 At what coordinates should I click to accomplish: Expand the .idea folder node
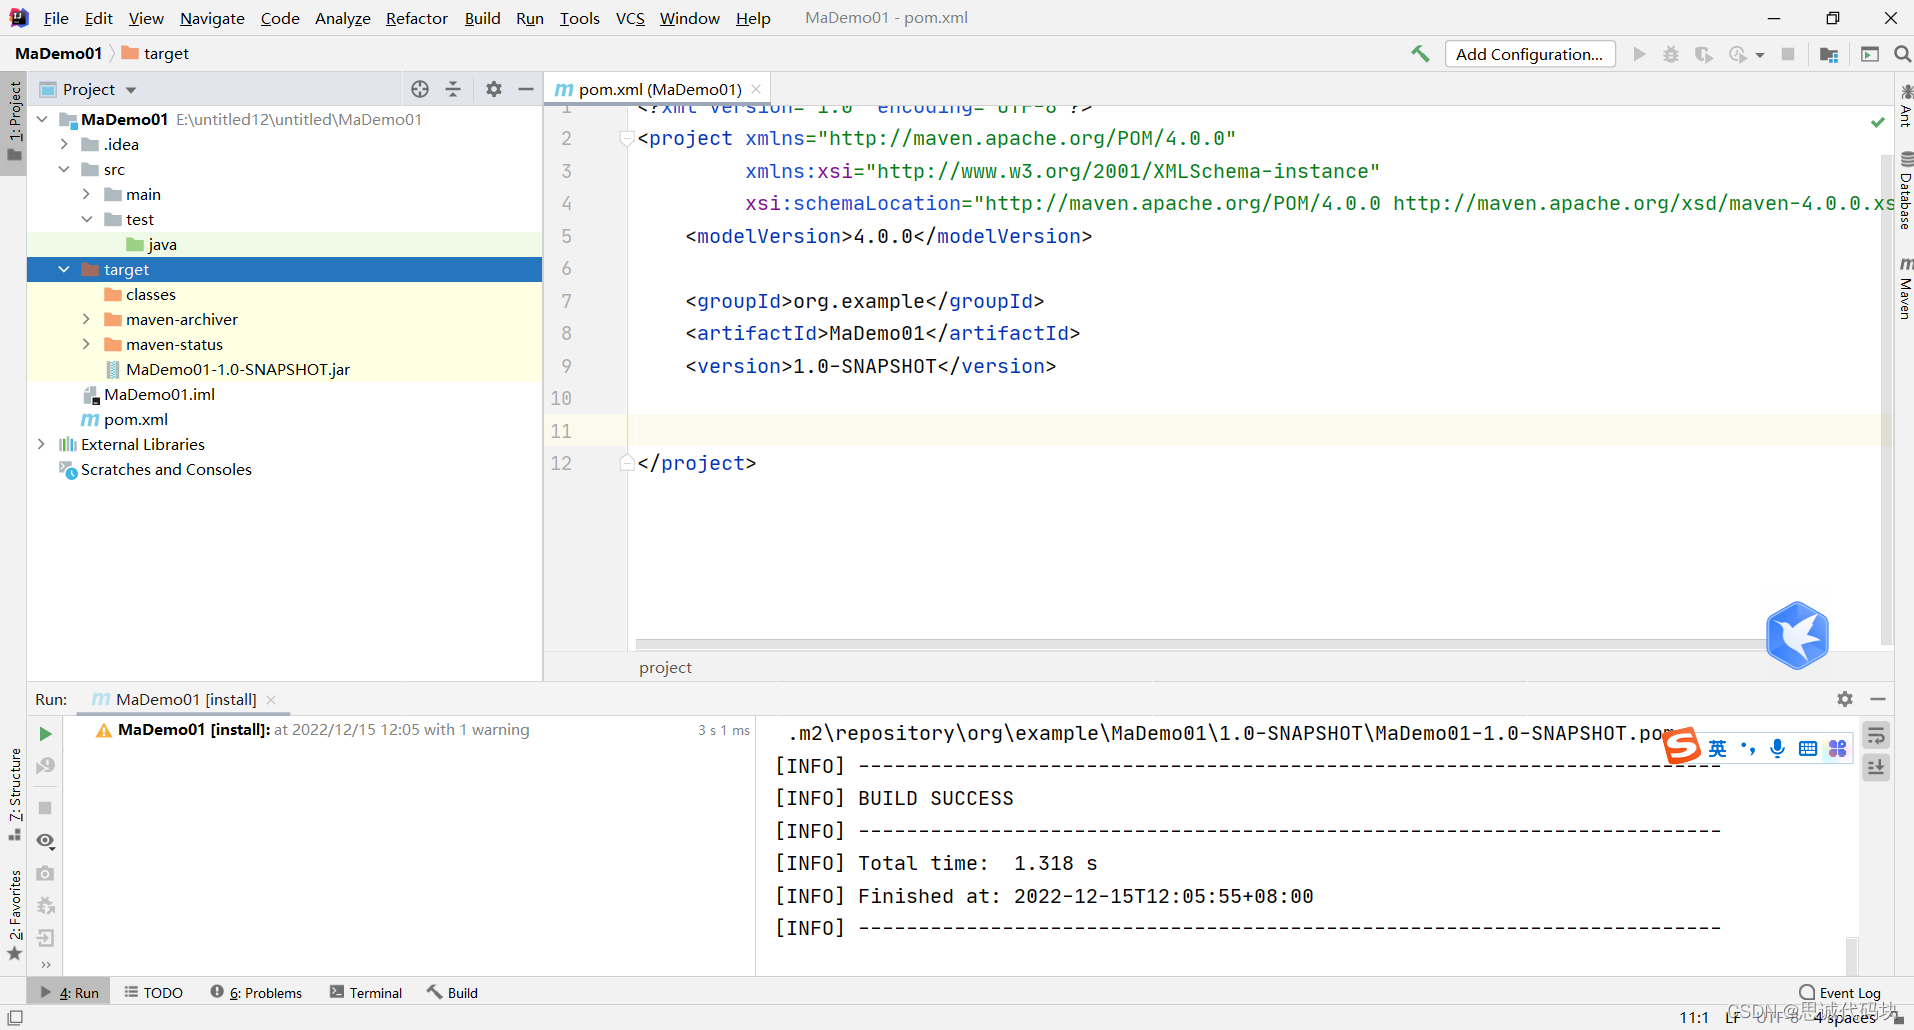tap(64, 144)
